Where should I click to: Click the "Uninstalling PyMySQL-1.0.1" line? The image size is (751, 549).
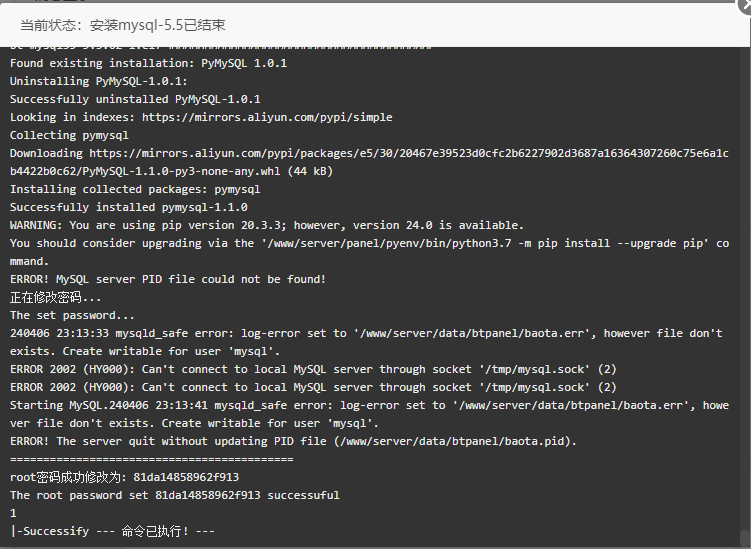pyautogui.click(x=99, y=81)
